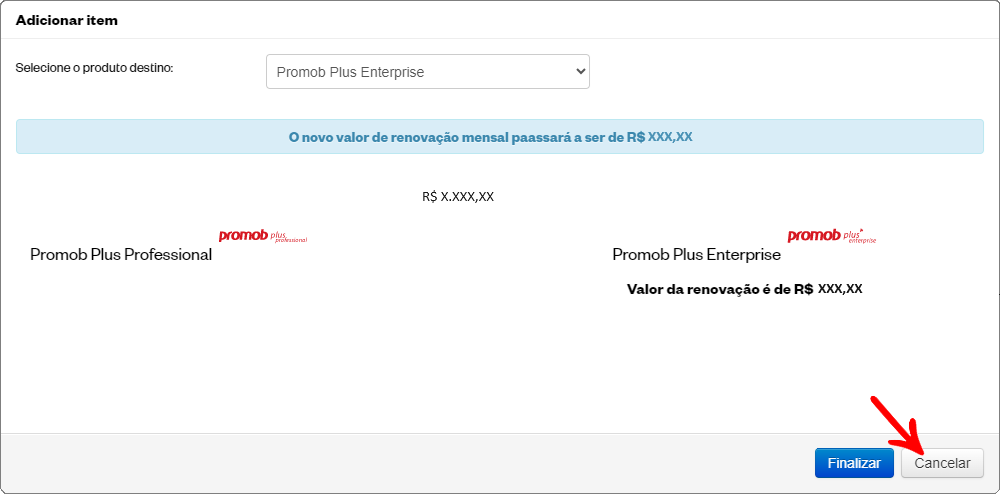
Task: Click the Cancelar button
Action: [942, 463]
